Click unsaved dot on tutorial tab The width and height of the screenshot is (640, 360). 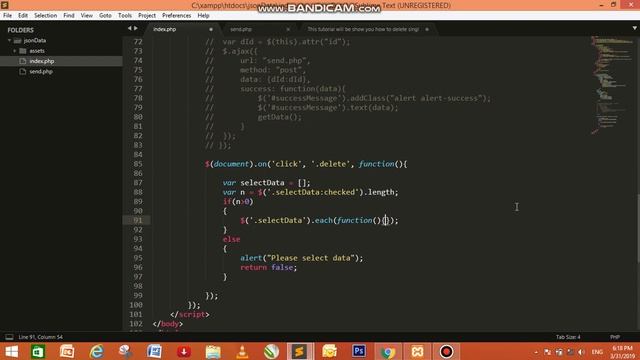(427, 29)
